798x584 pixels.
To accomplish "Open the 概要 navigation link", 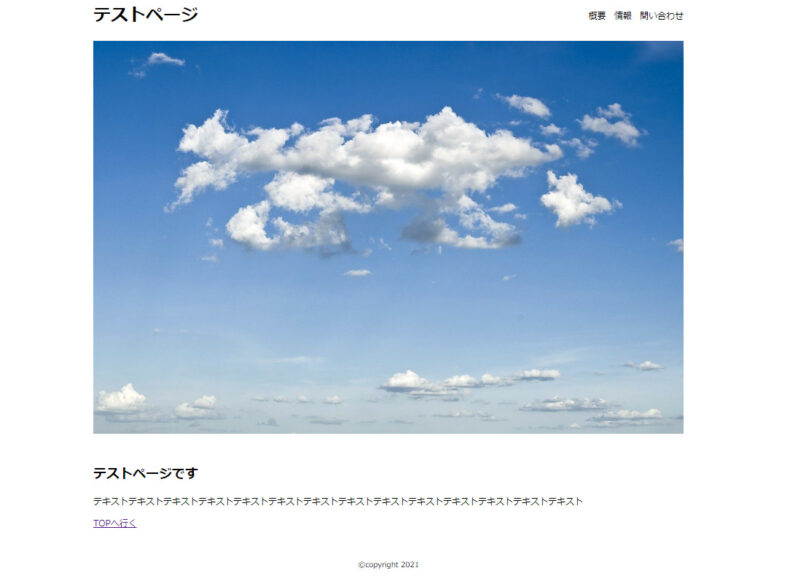I will click(597, 16).
